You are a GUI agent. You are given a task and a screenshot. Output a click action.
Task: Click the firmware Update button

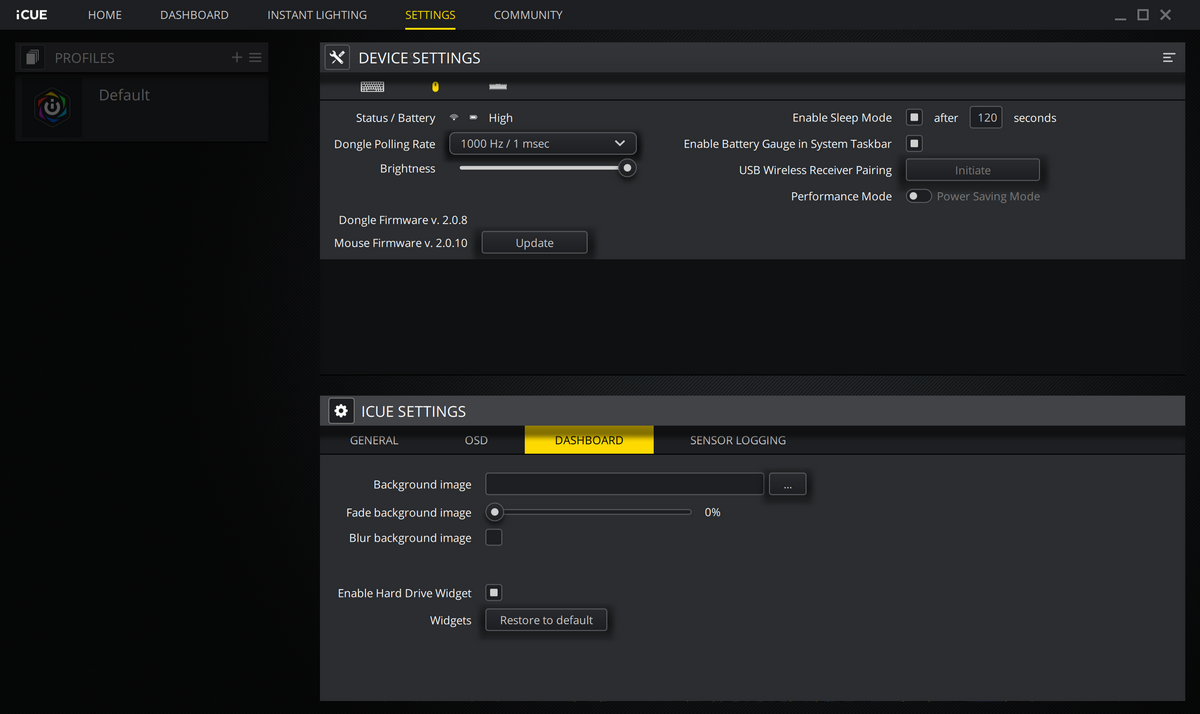pos(534,243)
